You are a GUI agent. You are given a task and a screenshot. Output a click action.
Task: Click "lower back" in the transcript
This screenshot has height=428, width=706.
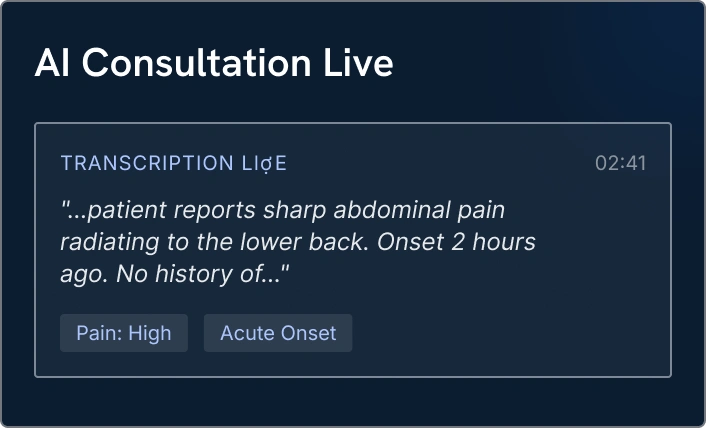coord(301,242)
